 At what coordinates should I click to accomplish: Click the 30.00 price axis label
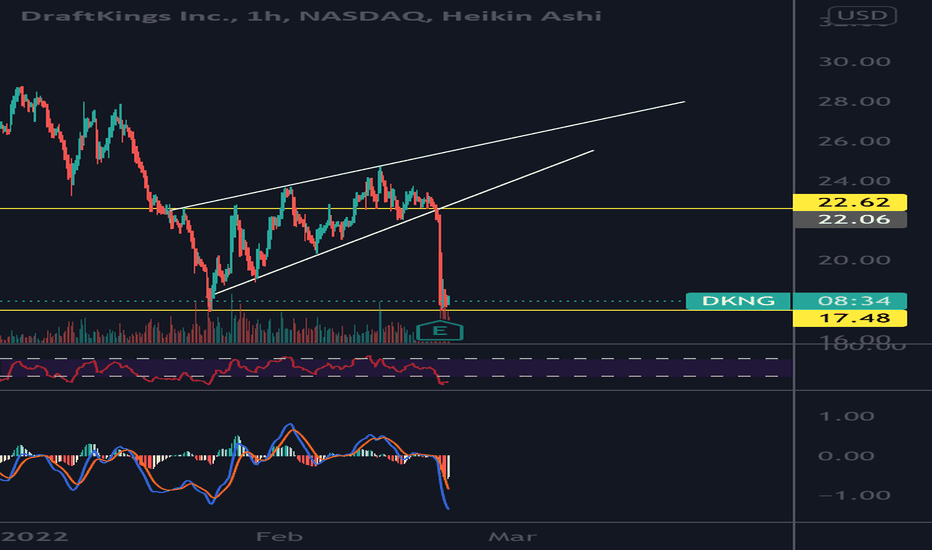point(854,61)
